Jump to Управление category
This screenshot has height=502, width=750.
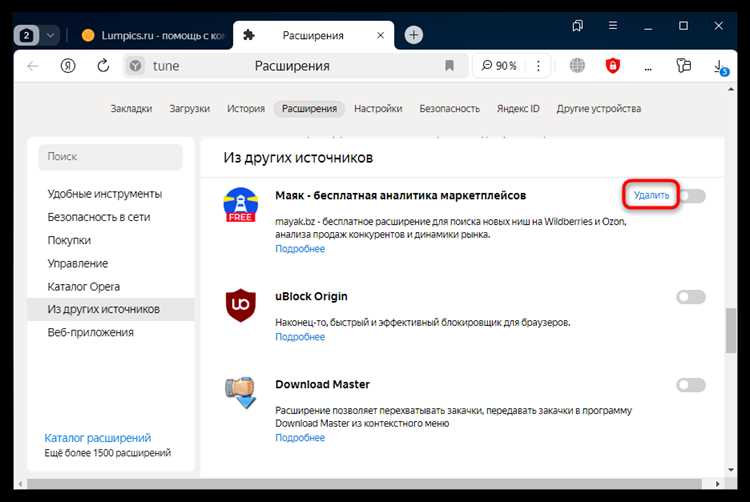click(x=77, y=263)
